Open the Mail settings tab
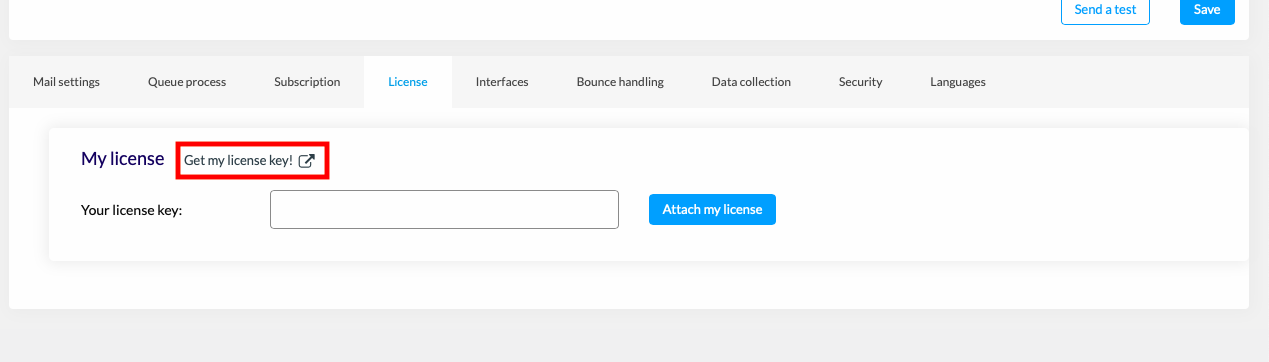The width and height of the screenshot is (1269, 362). point(66,82)
